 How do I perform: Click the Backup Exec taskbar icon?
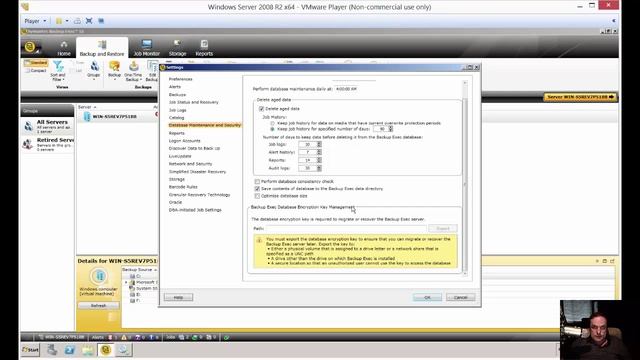tap(106, 350)
